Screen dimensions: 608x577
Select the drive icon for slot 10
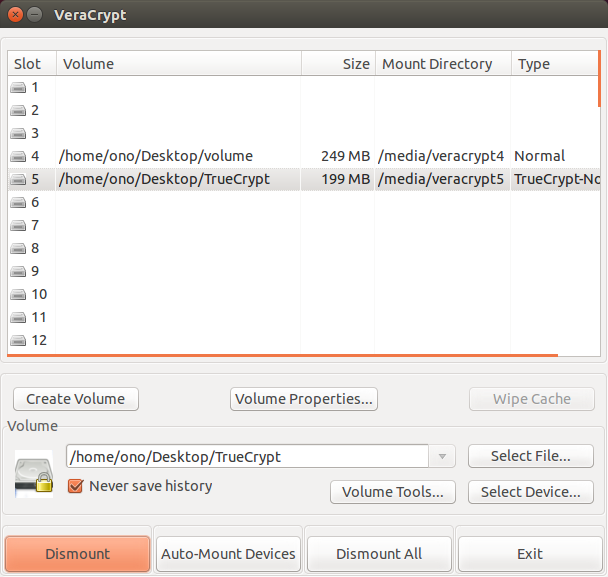click(x=18, y=294)
